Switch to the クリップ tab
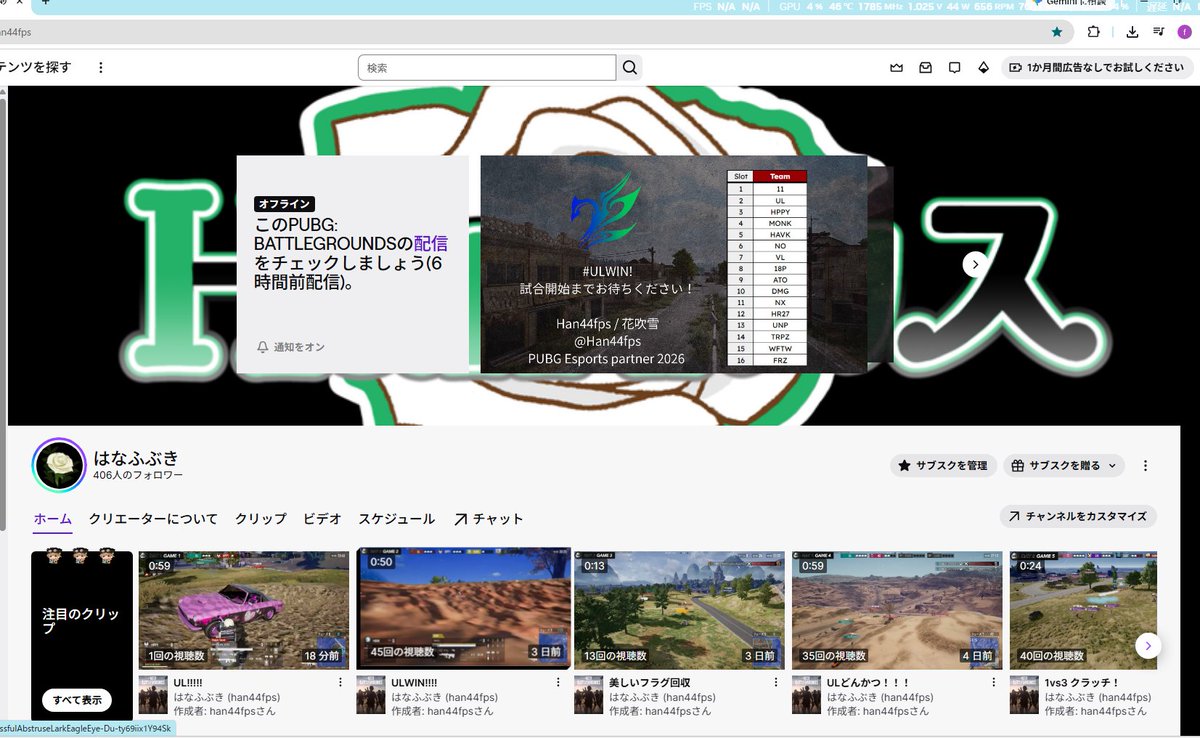Image resolution: width=1200 pixels, height=738 pixels. click(x=260, y=519)
